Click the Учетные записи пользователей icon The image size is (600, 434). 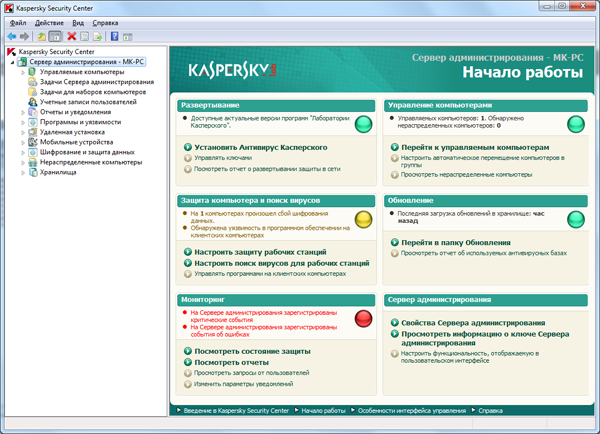33,102
